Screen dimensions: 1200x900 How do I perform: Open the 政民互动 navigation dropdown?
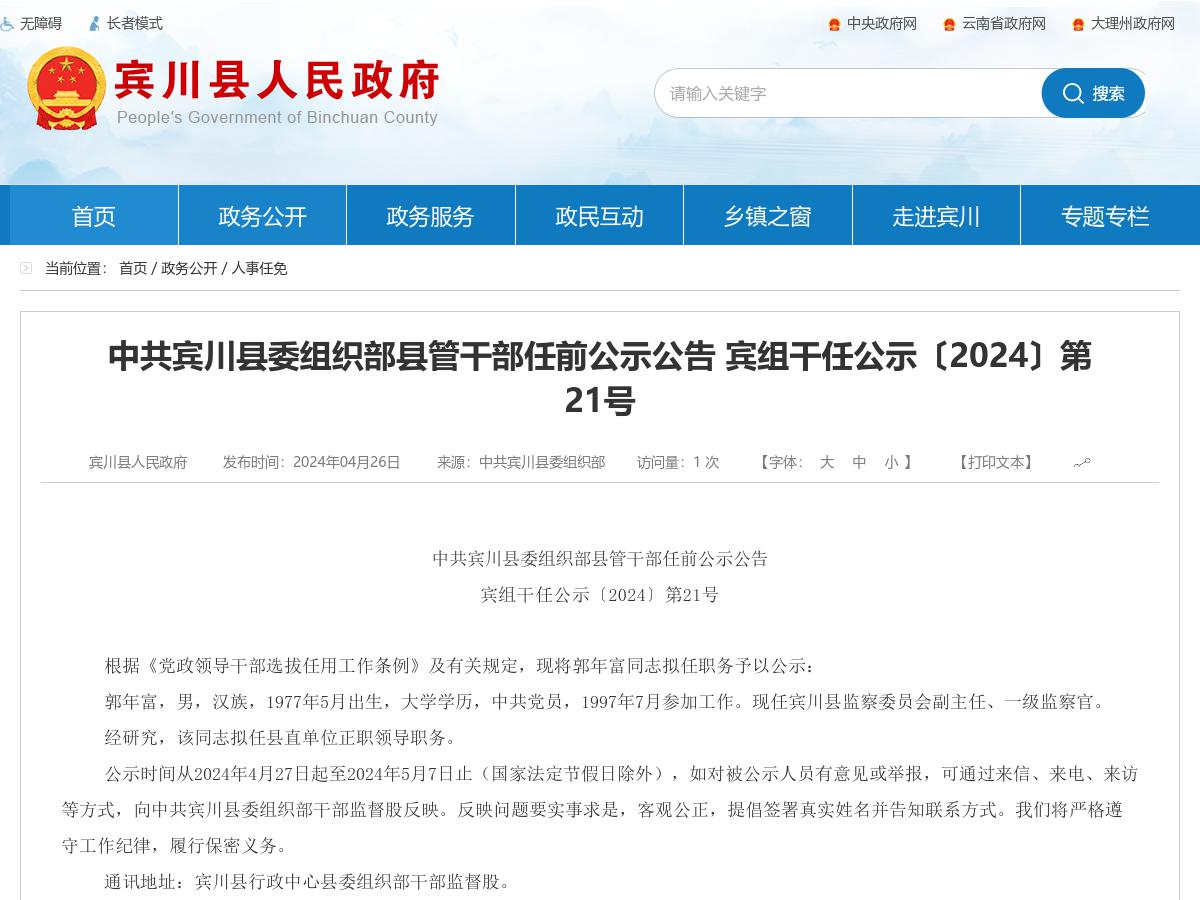point(598,215)
